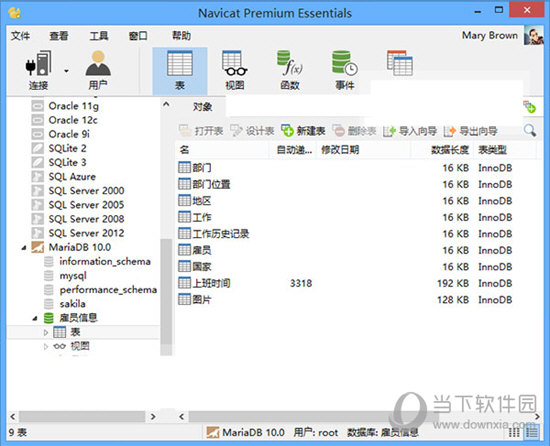Expand the 表 tree node
Viewport: 550px width, 446px height.
(46, 332)
